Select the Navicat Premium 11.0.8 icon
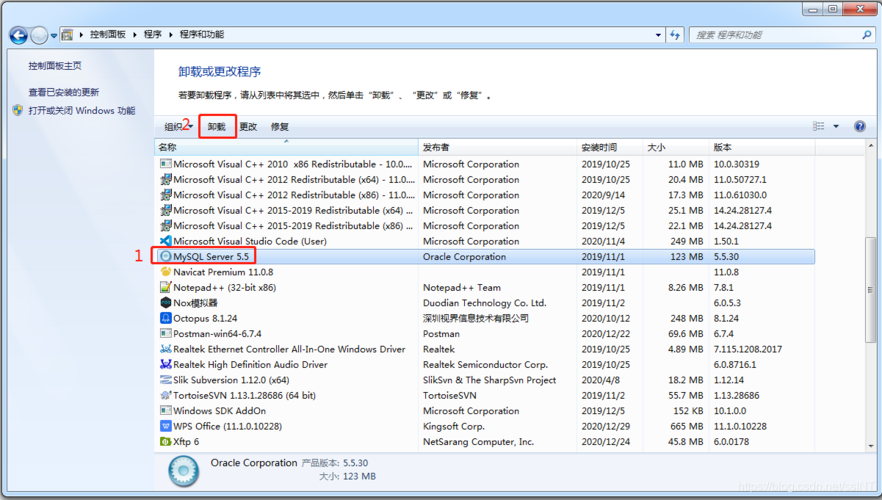 tap(165, 272)
